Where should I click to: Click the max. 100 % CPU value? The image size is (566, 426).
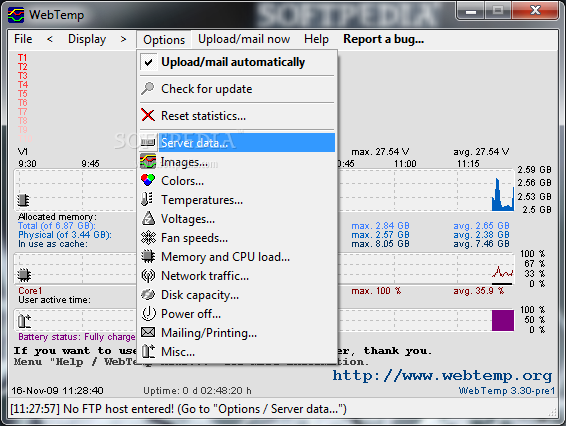tap(376, 291)
